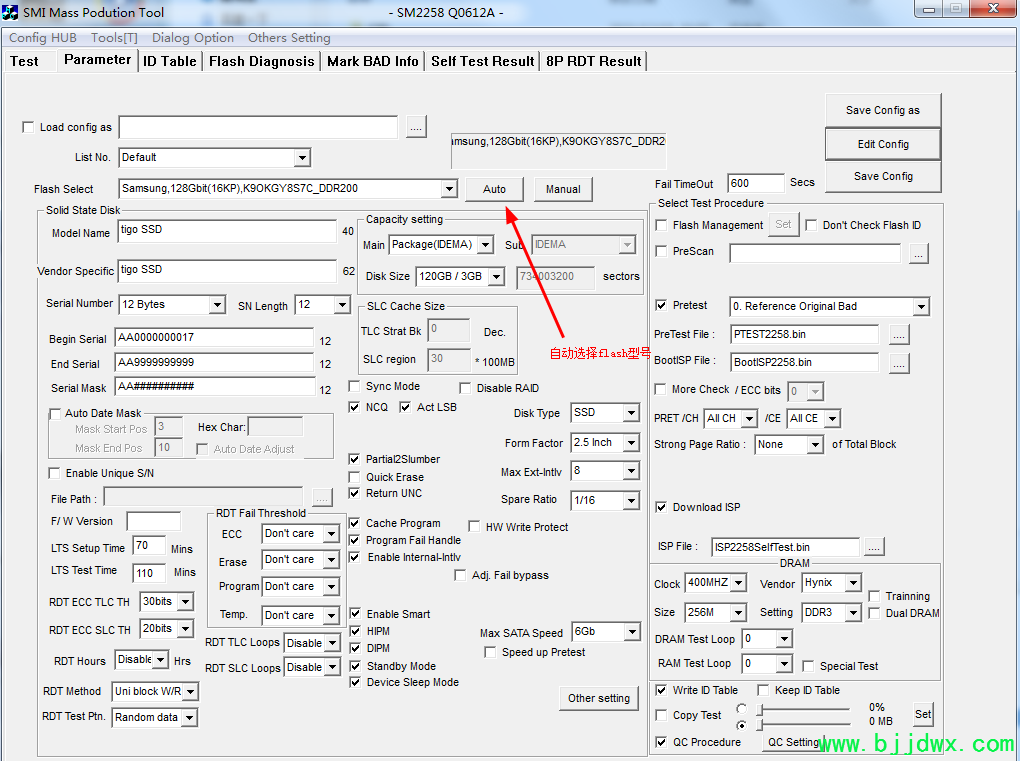Click the Vendor Specific input field

227,271
